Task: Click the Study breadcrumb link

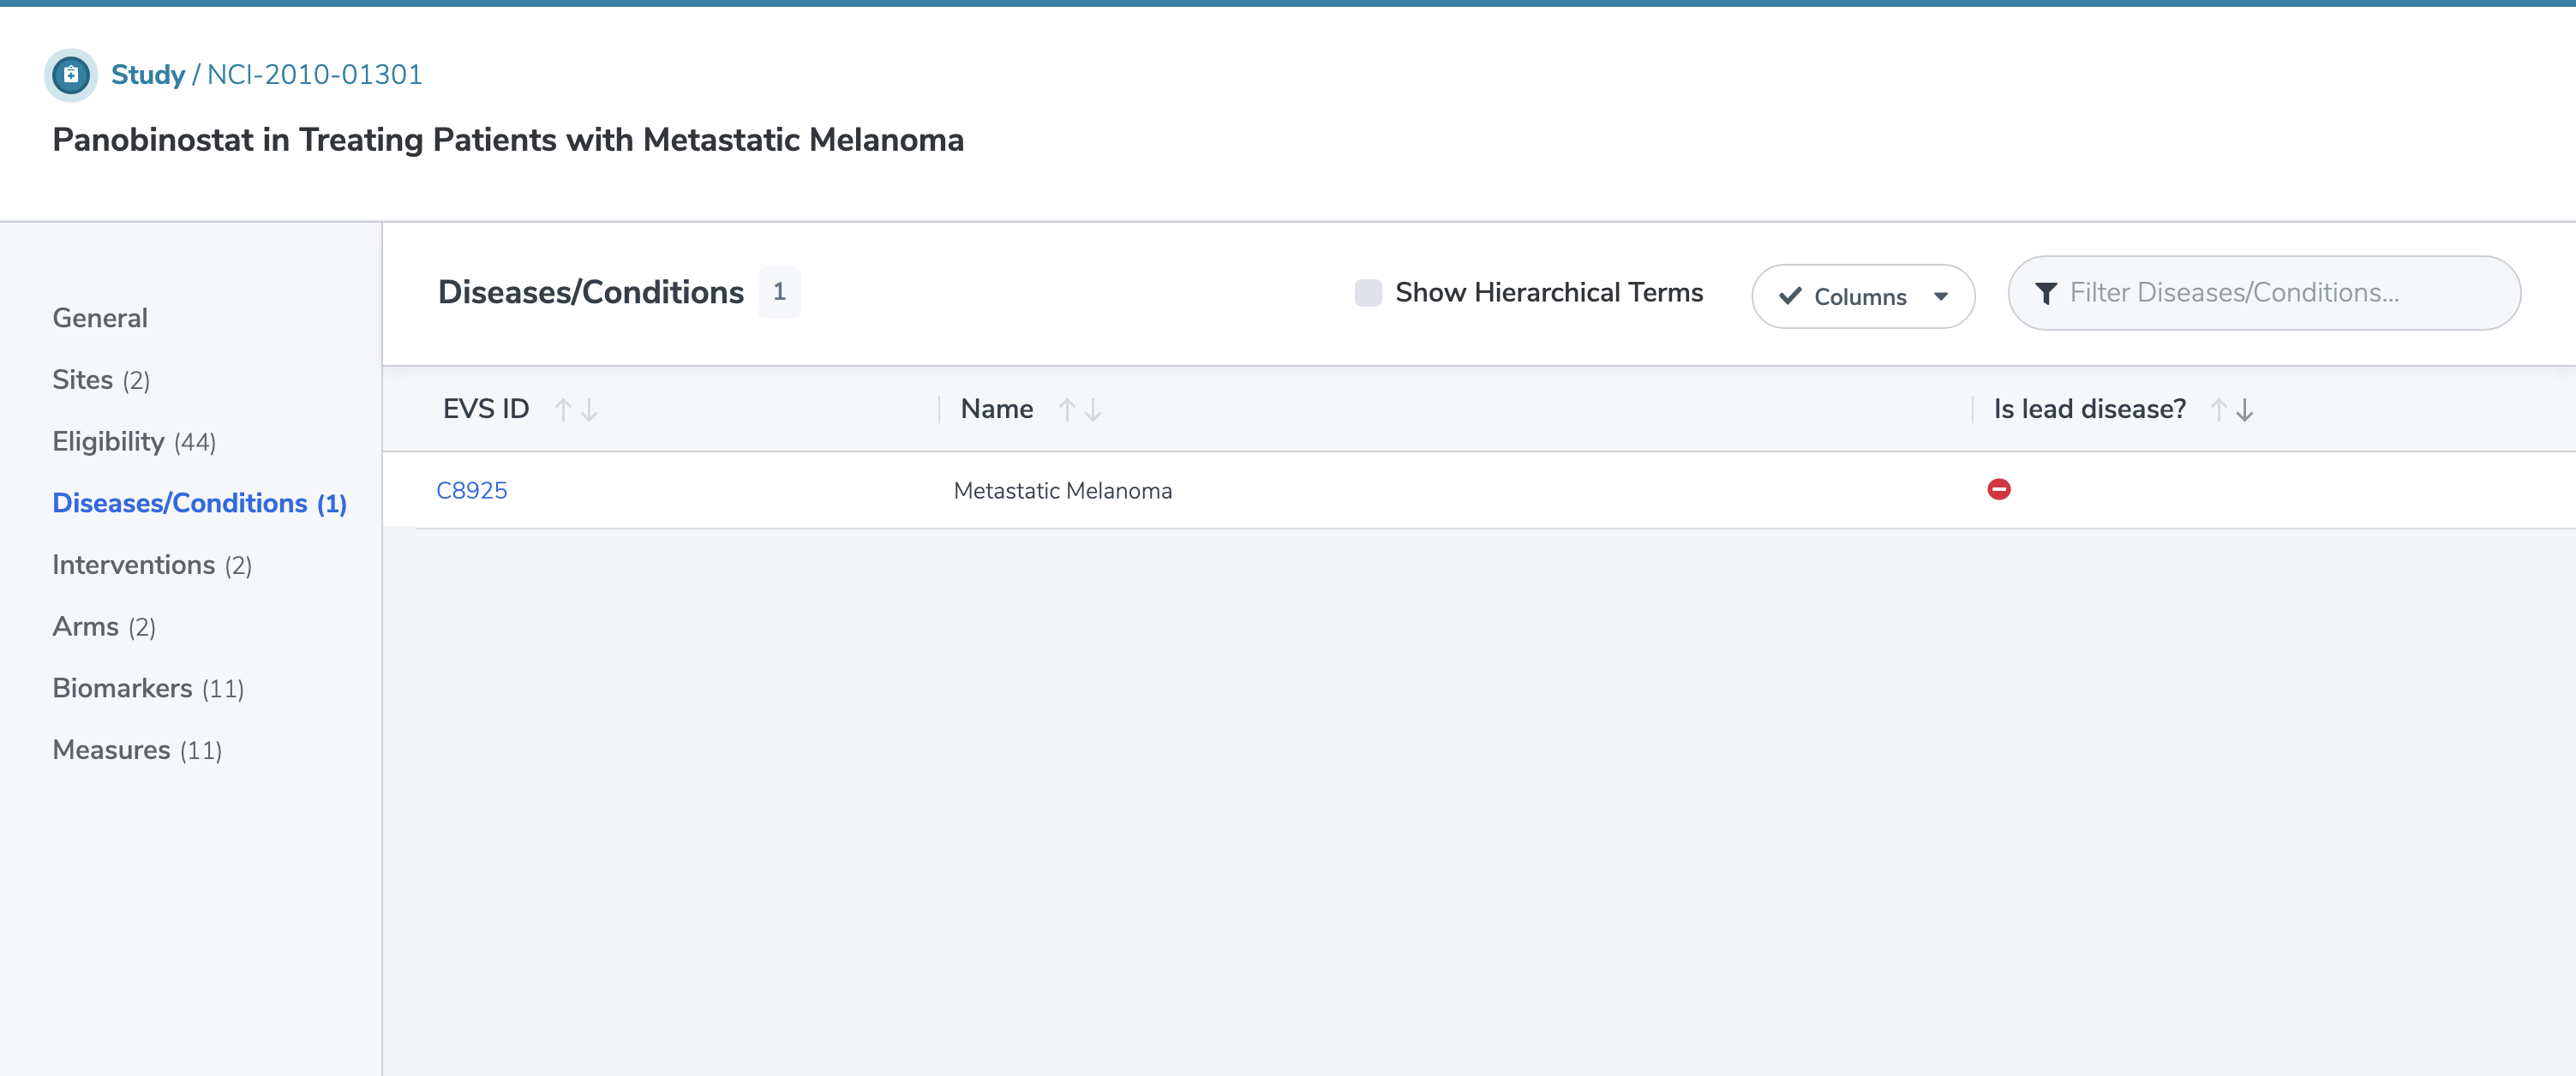Action: 148,75
